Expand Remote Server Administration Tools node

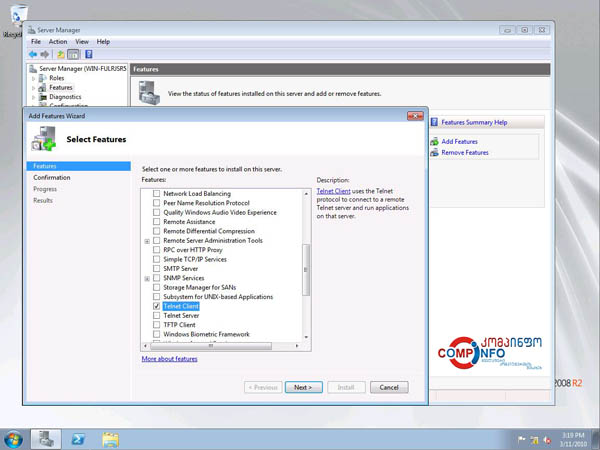147,241
